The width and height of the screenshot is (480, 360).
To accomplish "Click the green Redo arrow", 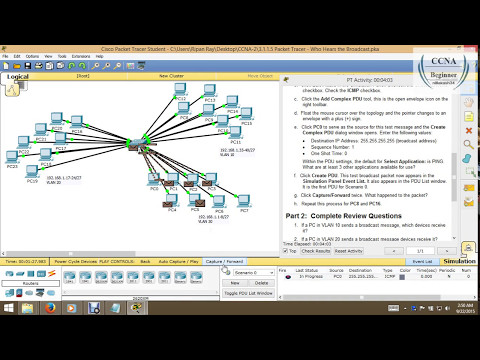I will pos(82,66).
